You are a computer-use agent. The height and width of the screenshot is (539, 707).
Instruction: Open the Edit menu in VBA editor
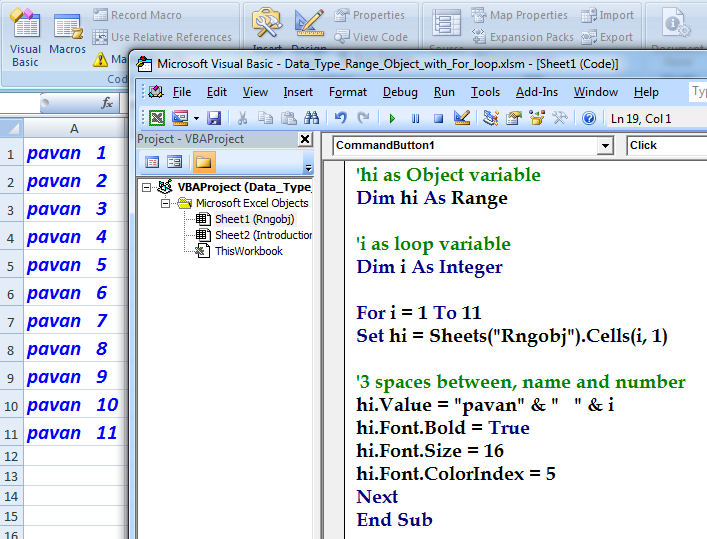pyautogui.click(x=216, y=92)
